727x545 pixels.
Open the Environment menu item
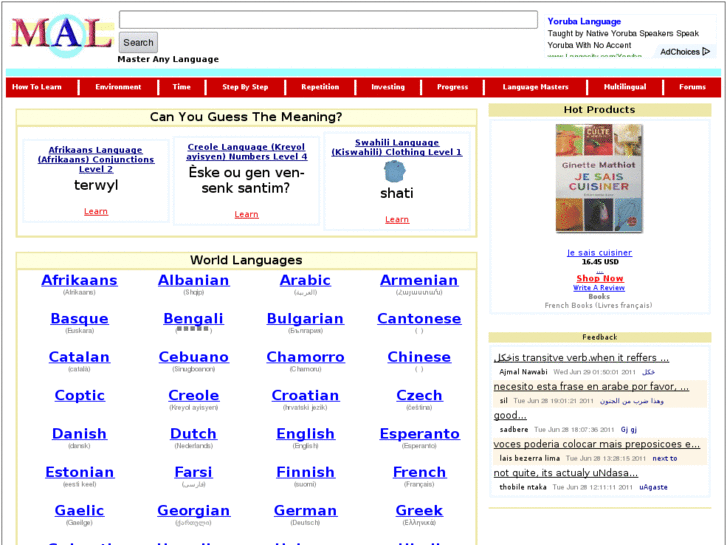118,87
